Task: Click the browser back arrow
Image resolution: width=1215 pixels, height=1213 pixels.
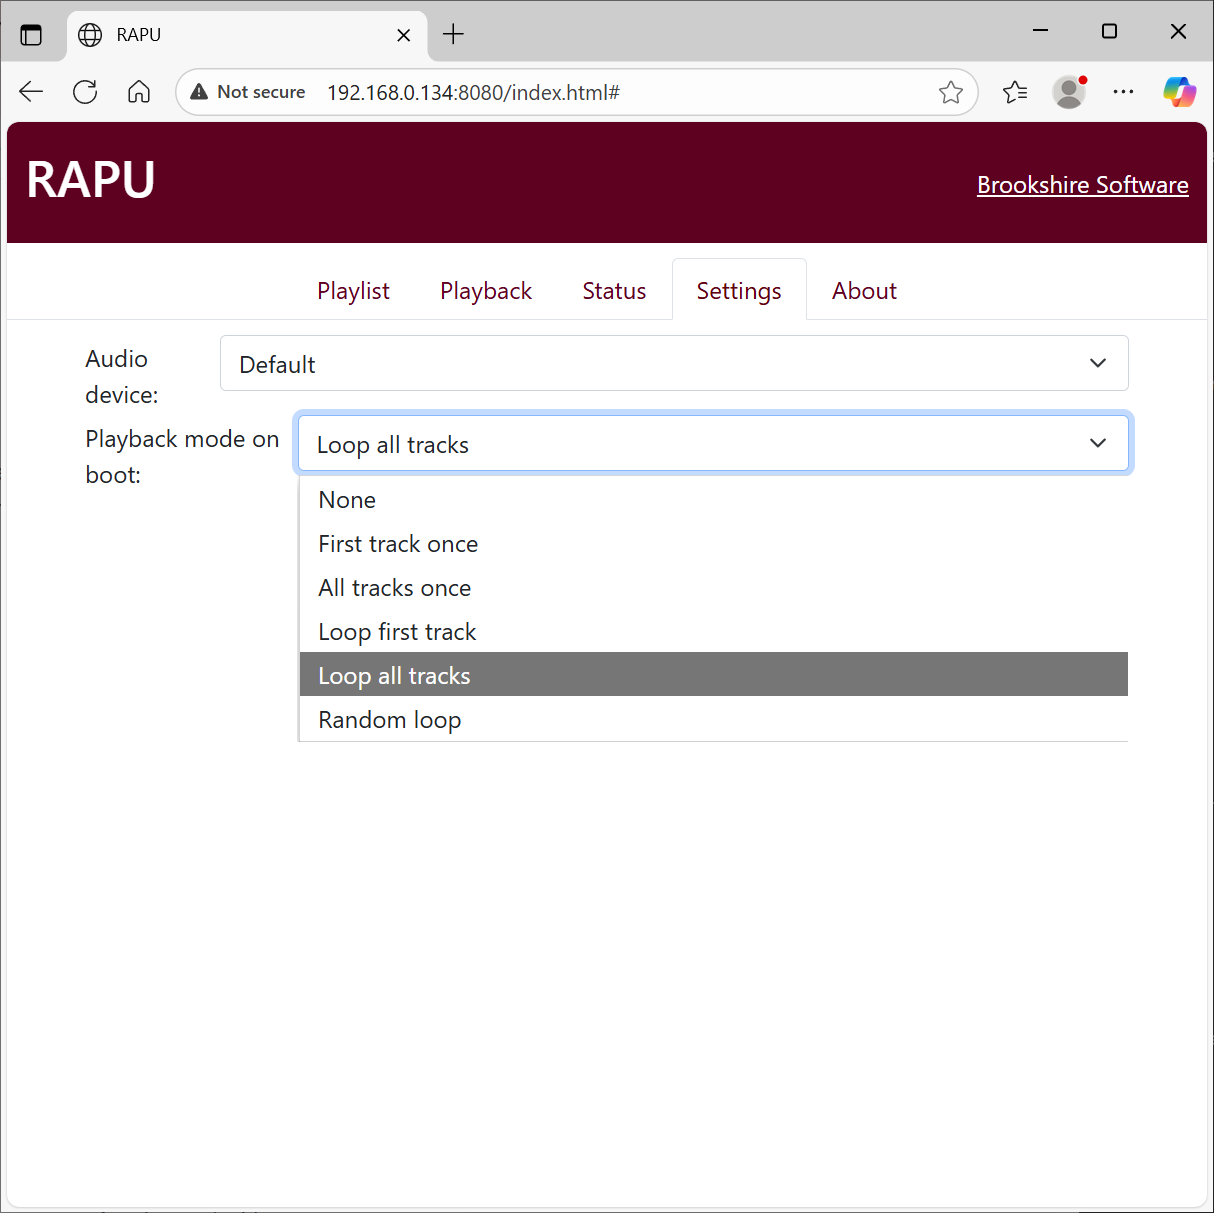Action: pos(31,92)
